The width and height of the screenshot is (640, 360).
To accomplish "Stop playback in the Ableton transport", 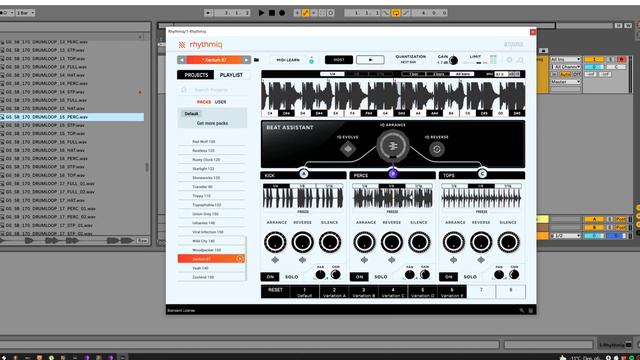I will coord(272,13).
